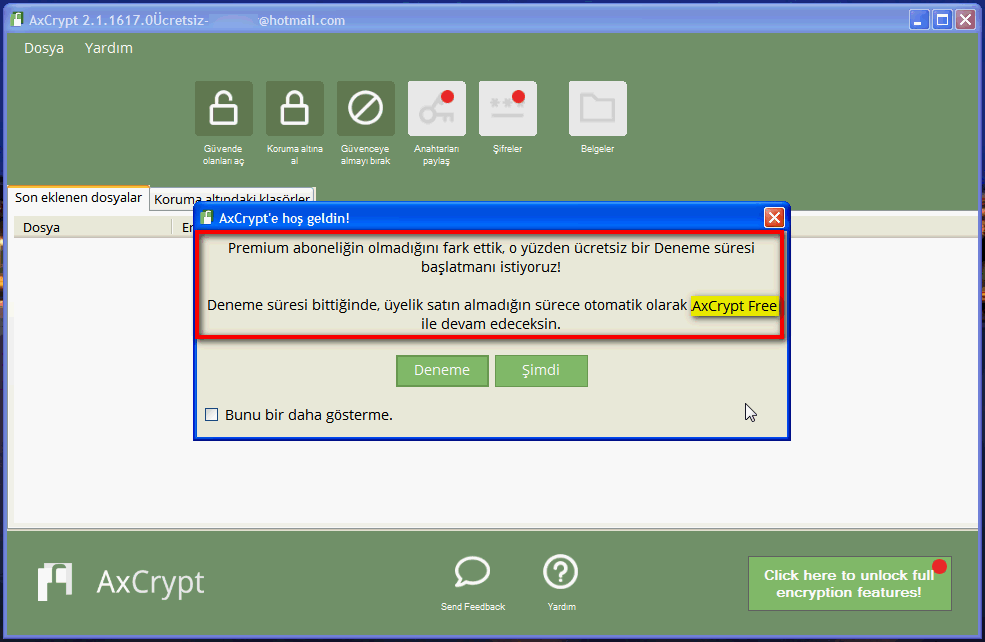Close the AxCrypt'e hoş geldin dialog
Image resolution: width=985 pixels, height=642 pixels.
[x=774, y=217]
